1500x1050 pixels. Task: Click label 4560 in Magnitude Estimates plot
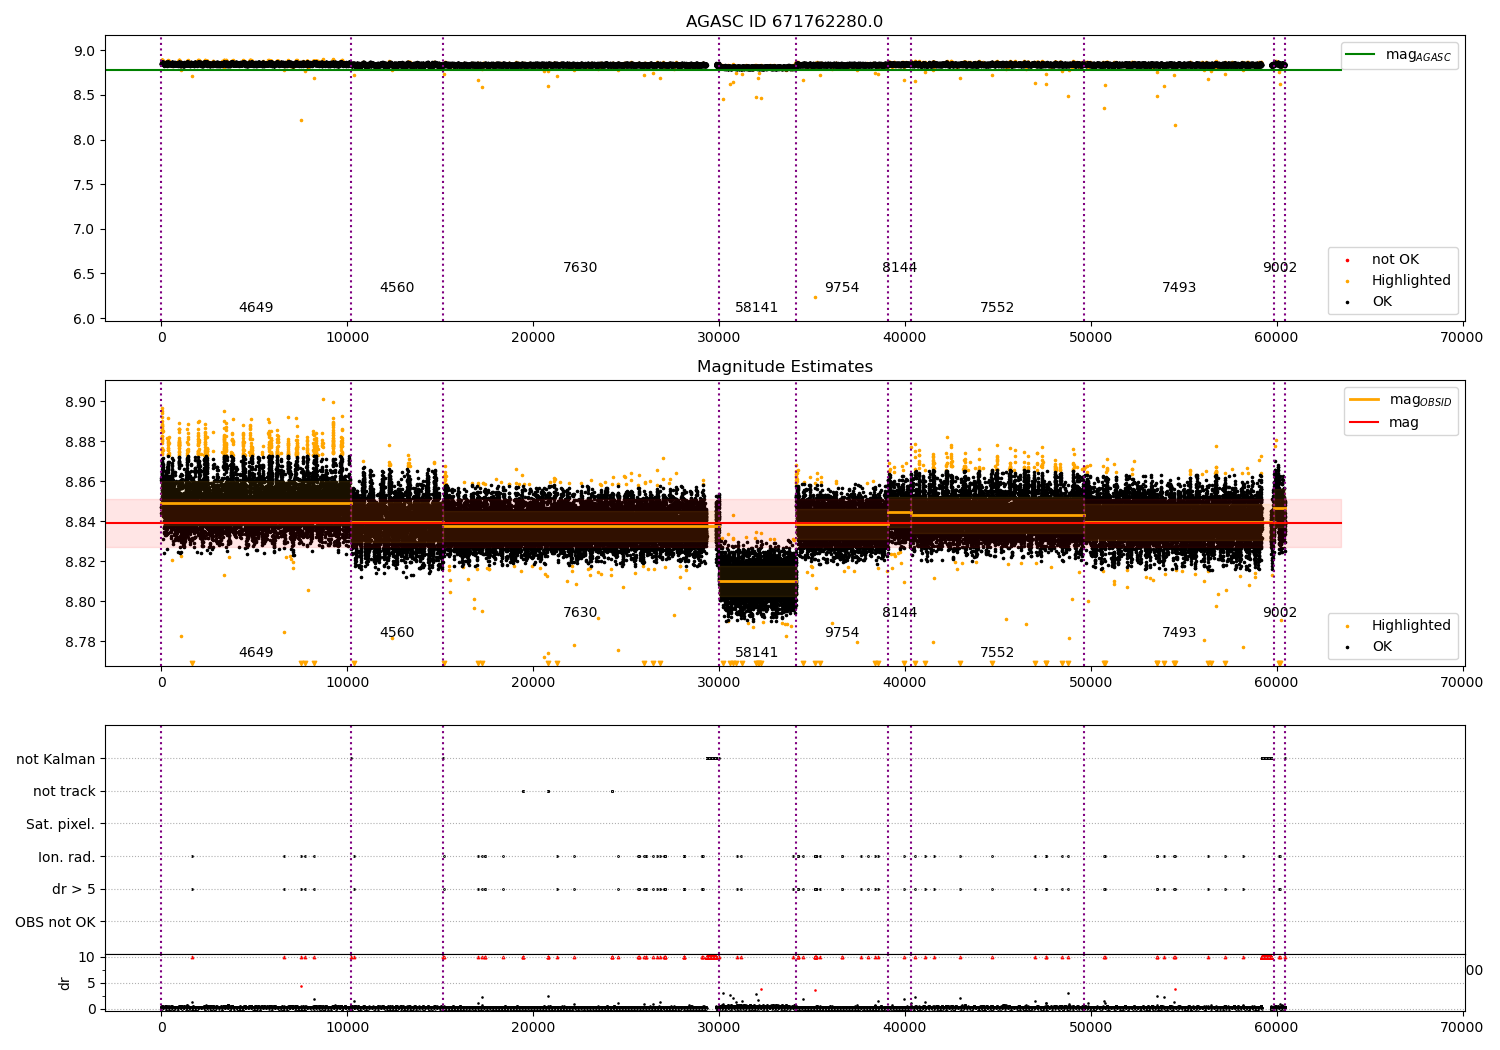click(397, 633)
